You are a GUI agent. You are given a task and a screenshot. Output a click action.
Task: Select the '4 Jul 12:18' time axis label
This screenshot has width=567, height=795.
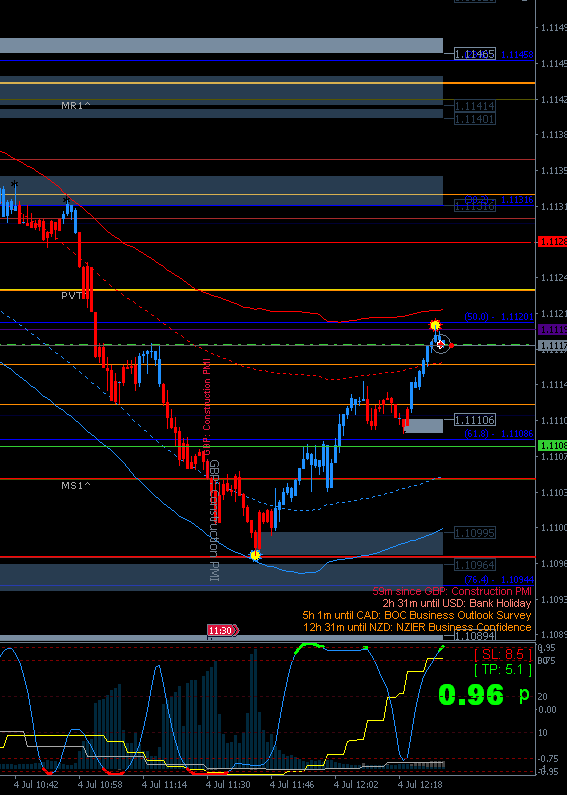420,785
